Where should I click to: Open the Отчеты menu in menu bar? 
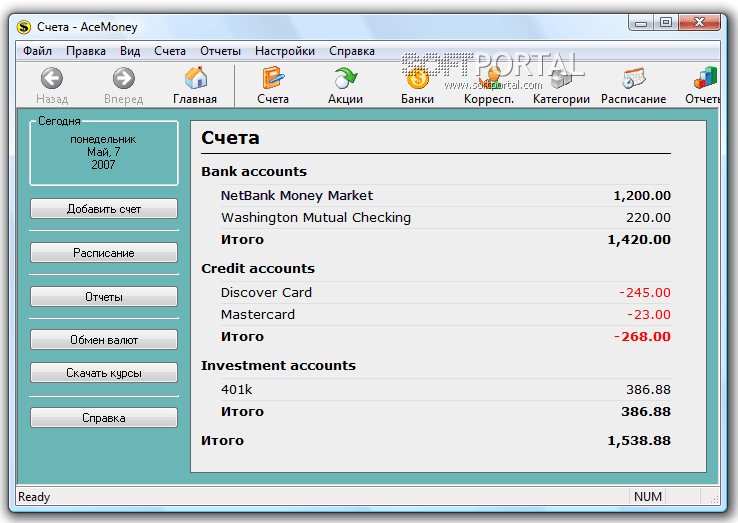(x=220, y=51)
